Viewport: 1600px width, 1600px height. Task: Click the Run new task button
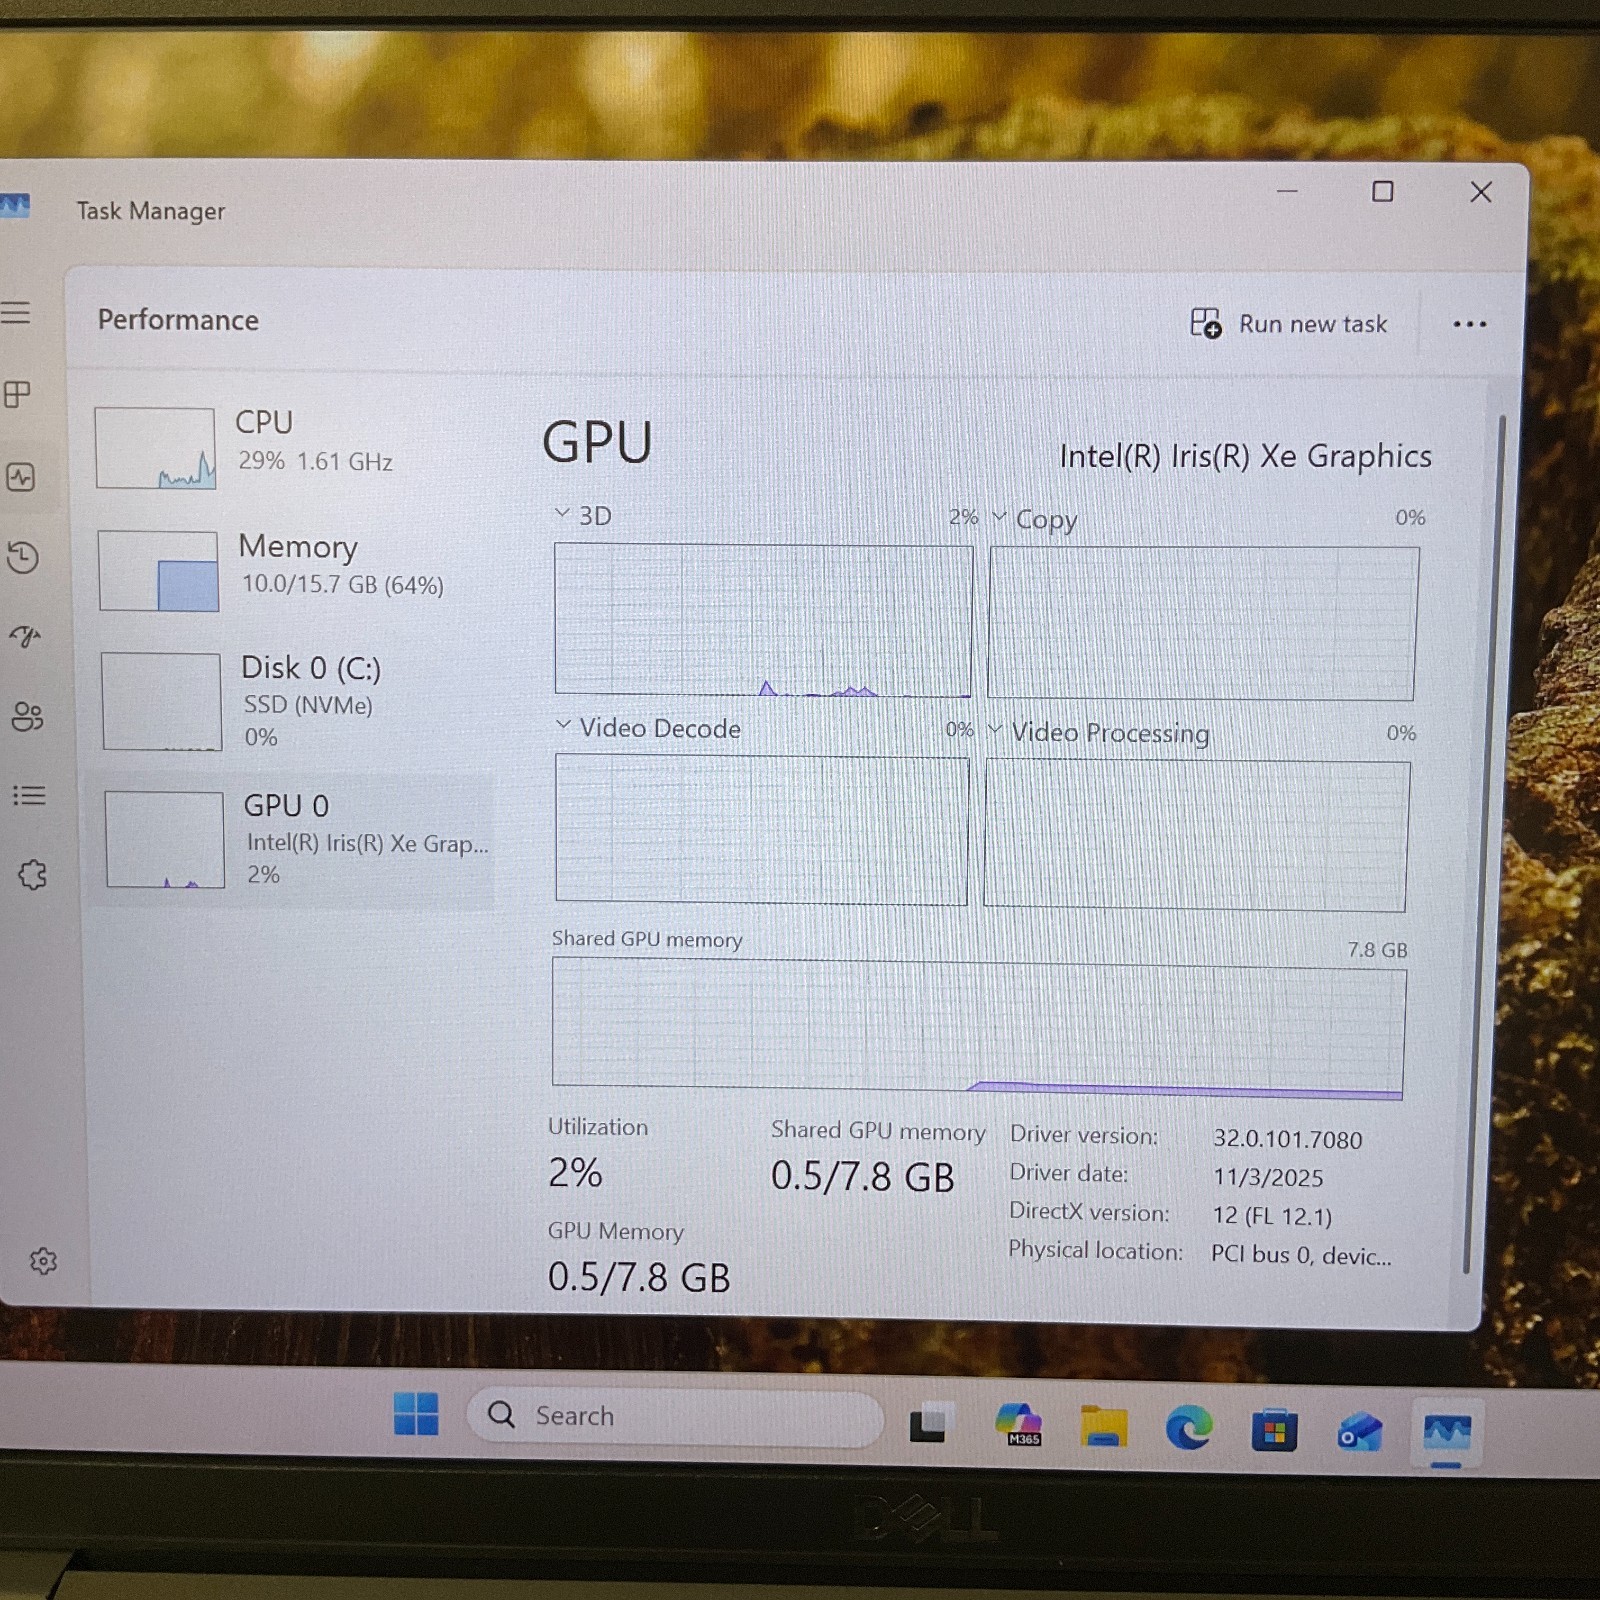click(1289, 323)
